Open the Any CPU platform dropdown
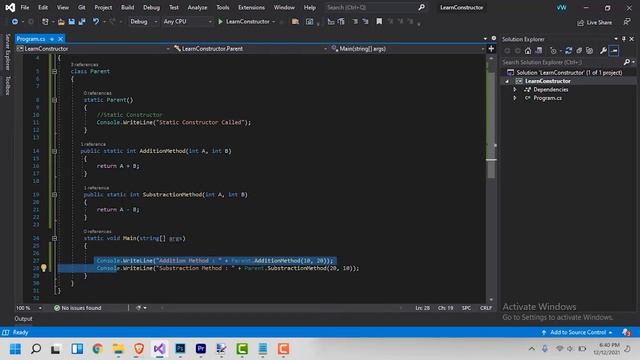 [x=187, y=22]
